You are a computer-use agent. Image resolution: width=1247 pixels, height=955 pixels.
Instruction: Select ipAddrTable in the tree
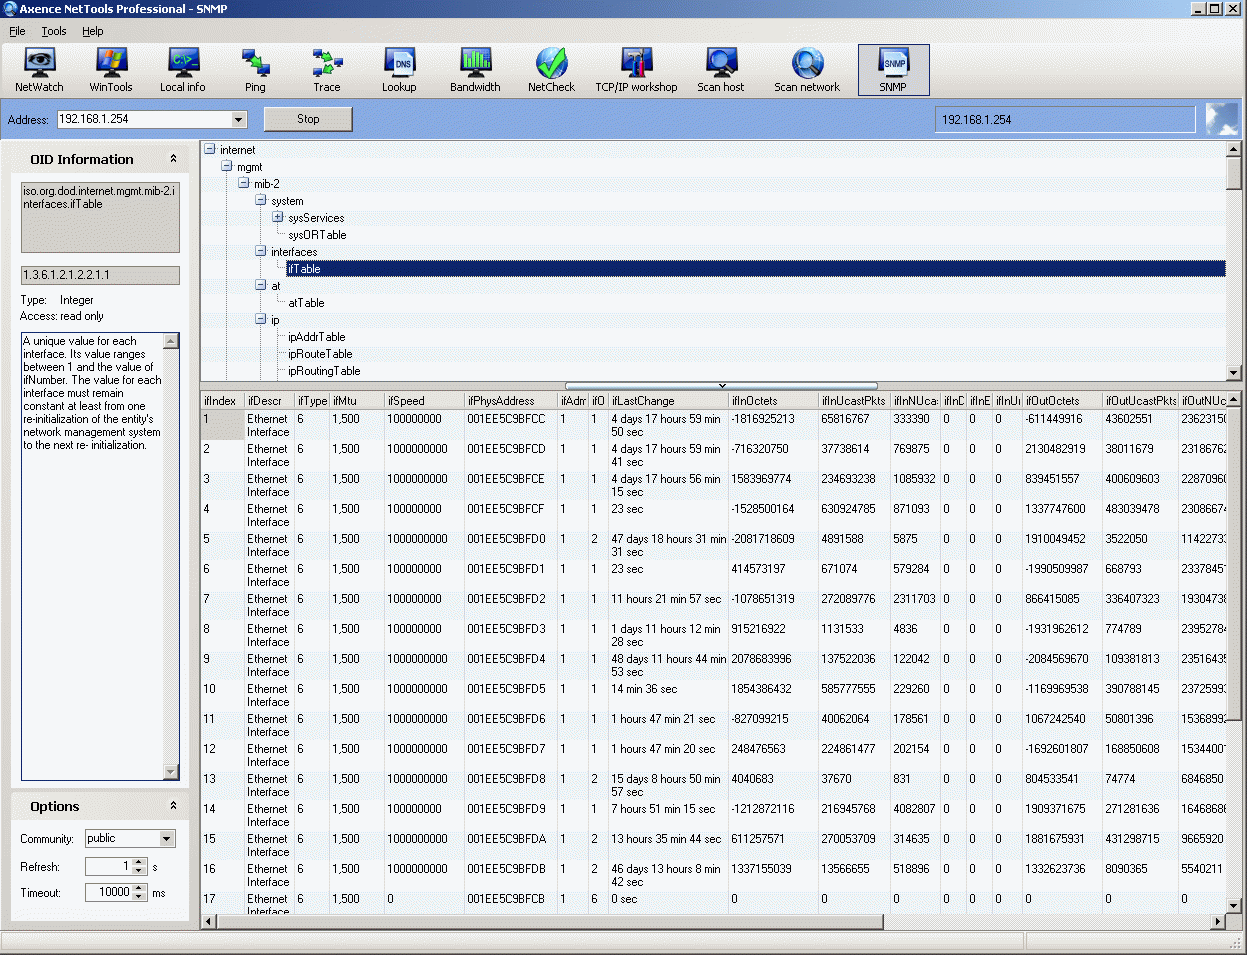pos(317,337)
